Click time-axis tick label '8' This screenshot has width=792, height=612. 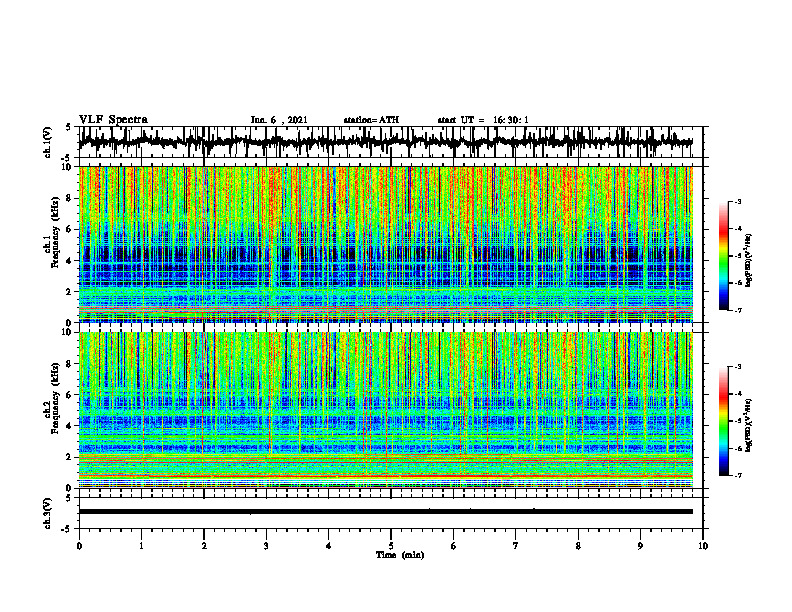click(x=578, y=546)
